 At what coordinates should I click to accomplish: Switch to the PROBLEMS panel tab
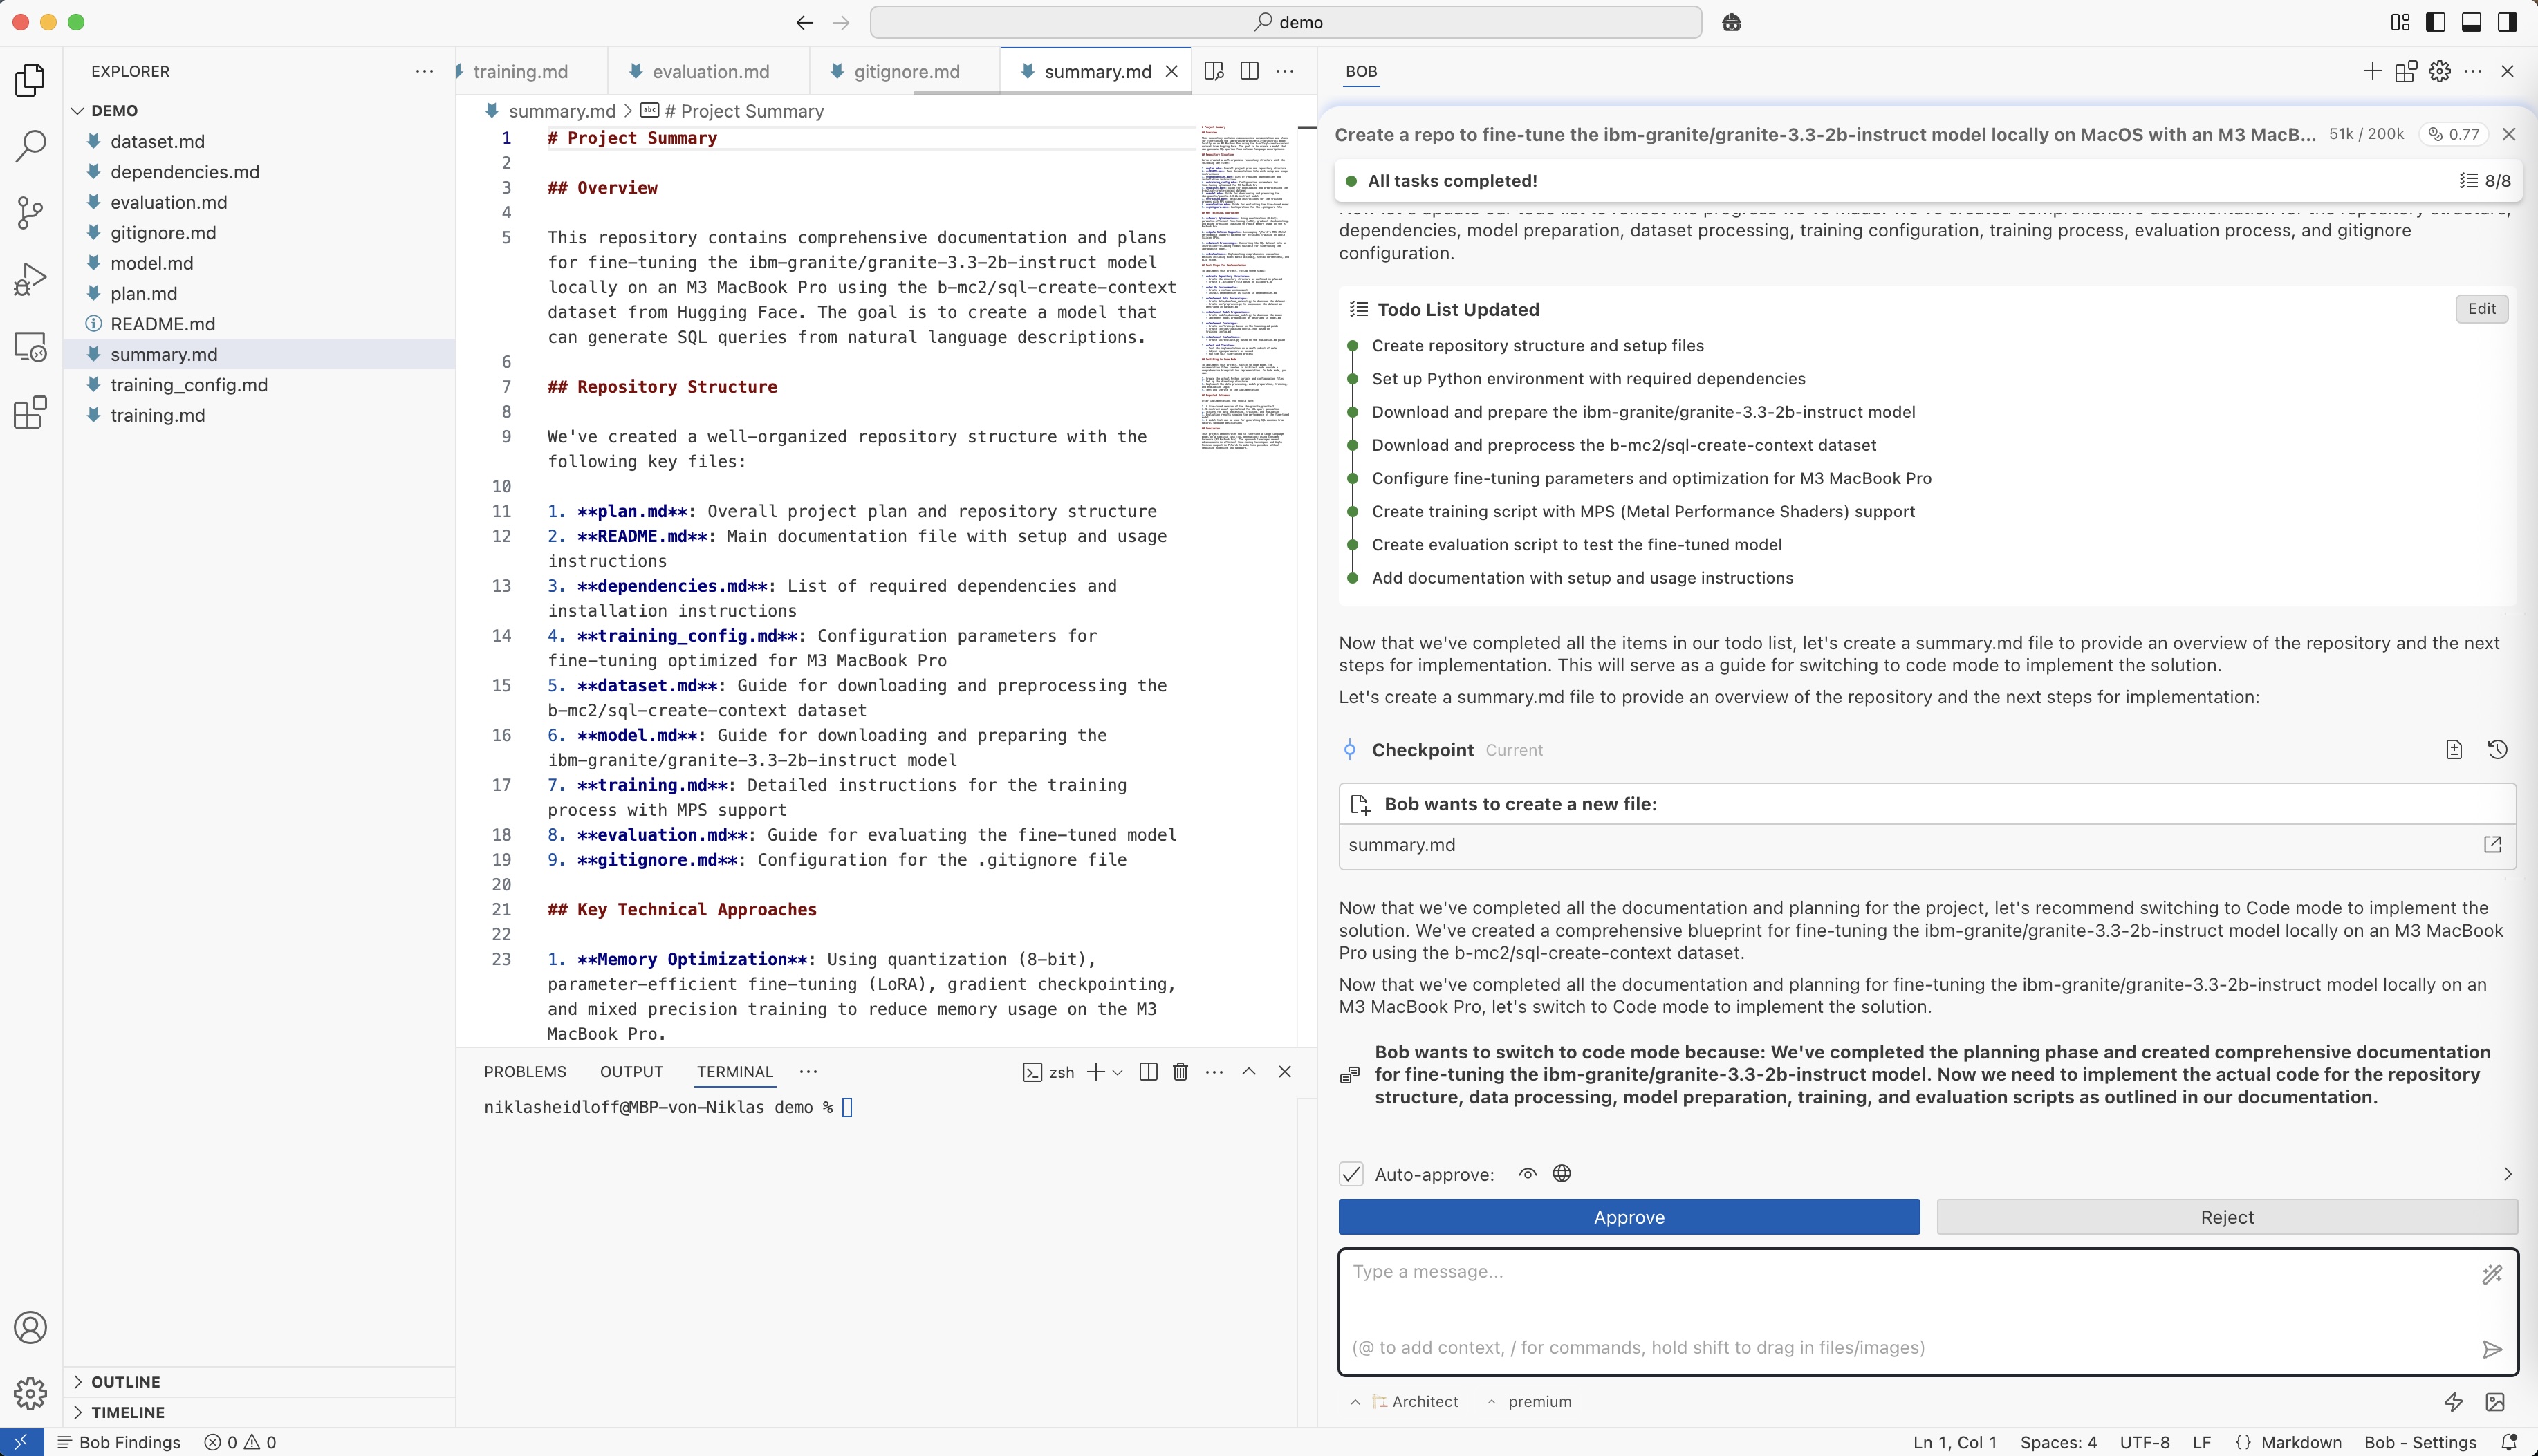525,1072
